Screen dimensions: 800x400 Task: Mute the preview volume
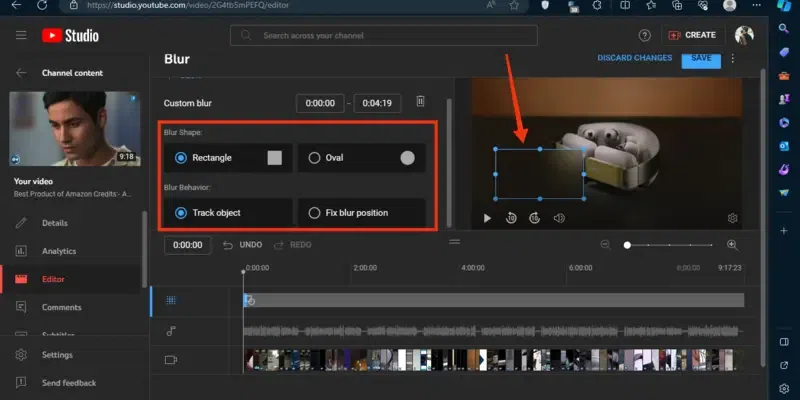coord(559,218)
